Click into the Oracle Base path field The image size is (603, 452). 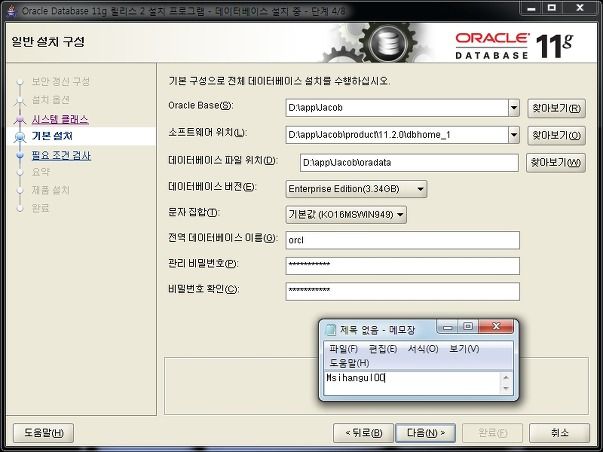pyautogui.click(x=397, y=108)
